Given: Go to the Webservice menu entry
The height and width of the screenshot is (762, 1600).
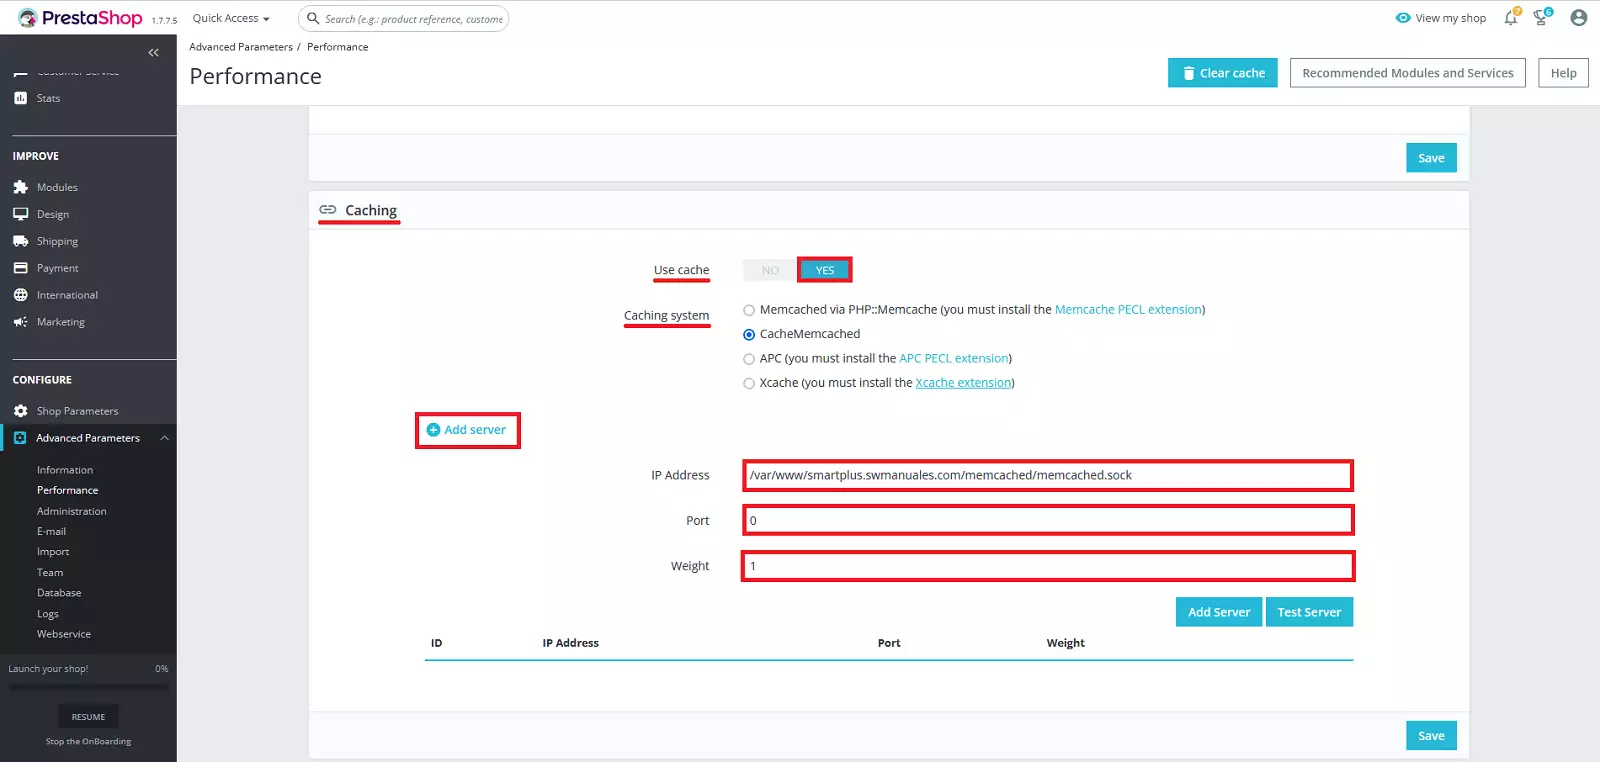Looking at the screenshot, I should pos(64,634).
